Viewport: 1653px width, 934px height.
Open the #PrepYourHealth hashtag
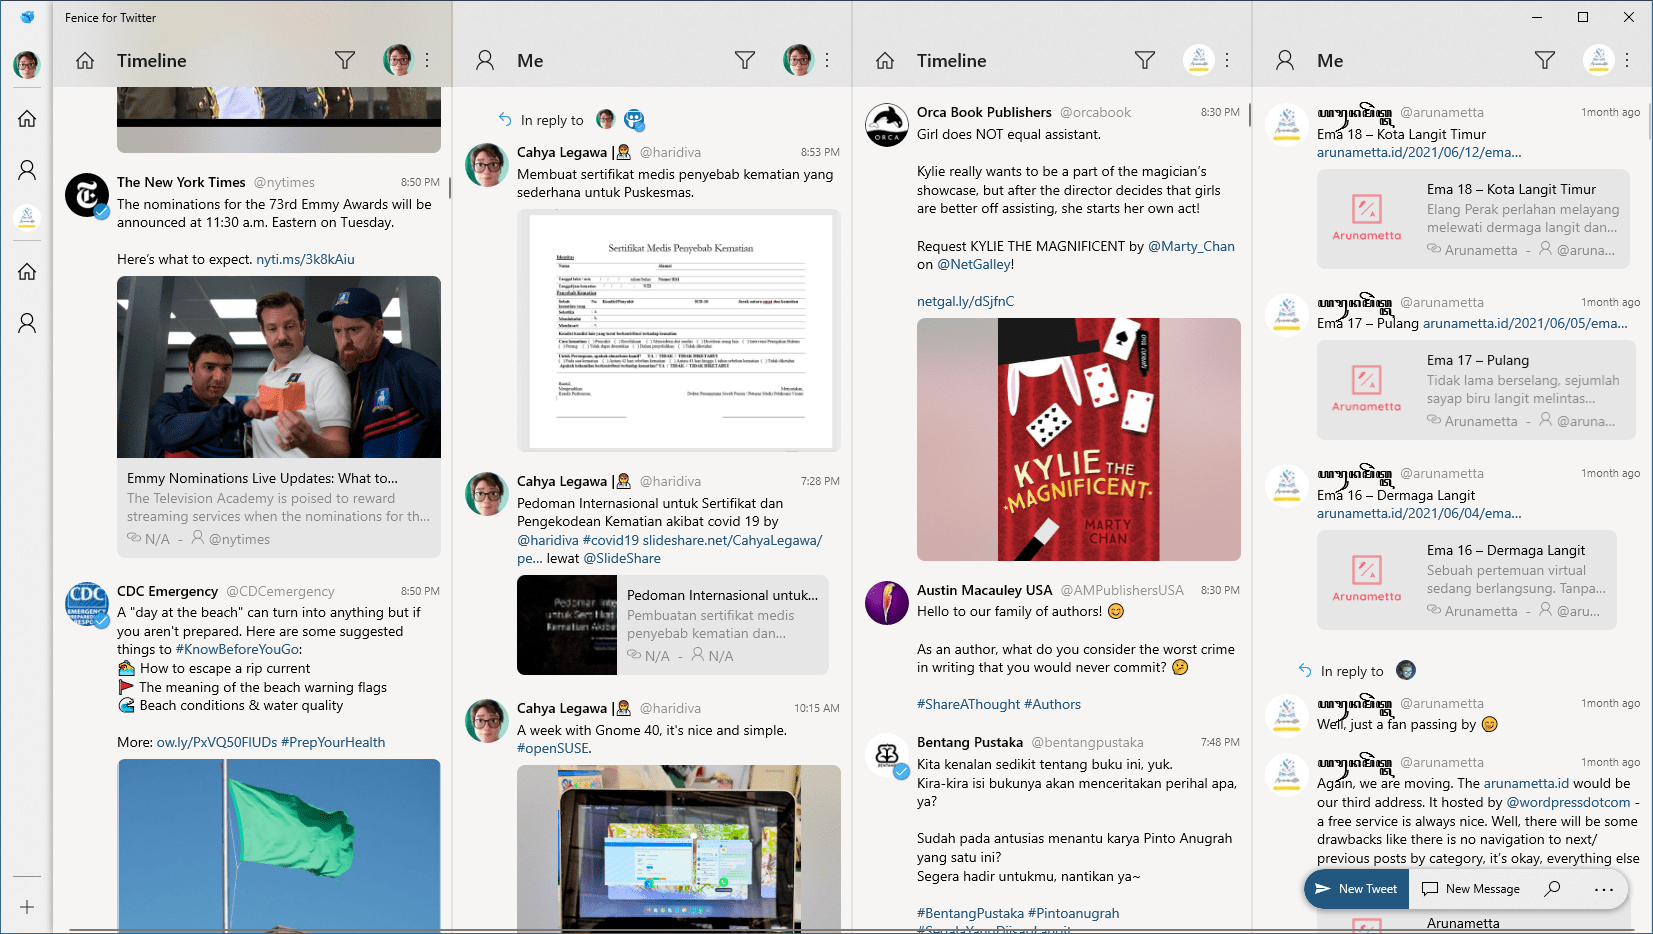333,742
